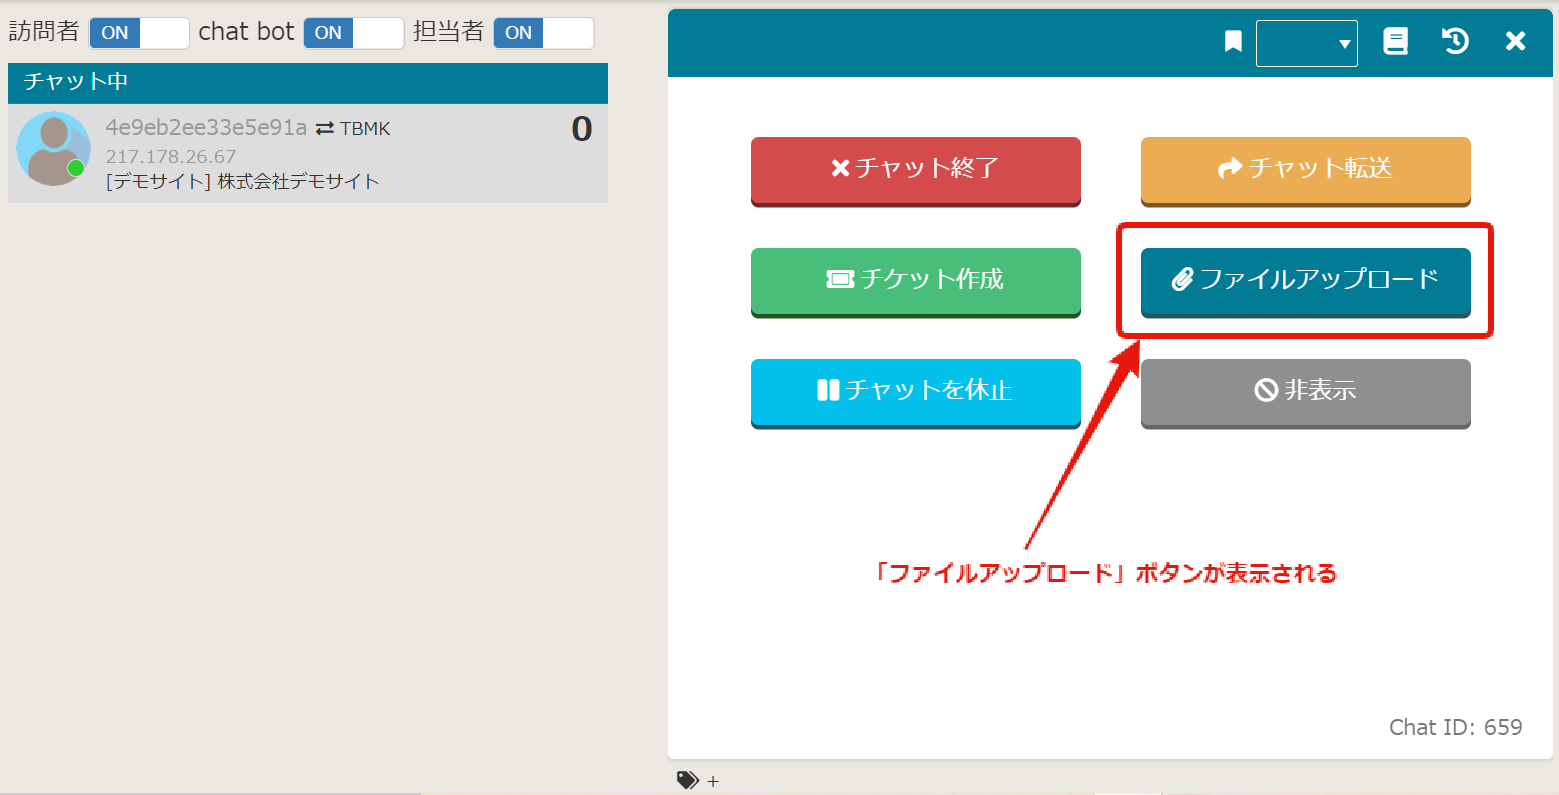Viewport: 1559px width, 795px height.
Task: Click the green チケット作成 button
Action: 915,280
